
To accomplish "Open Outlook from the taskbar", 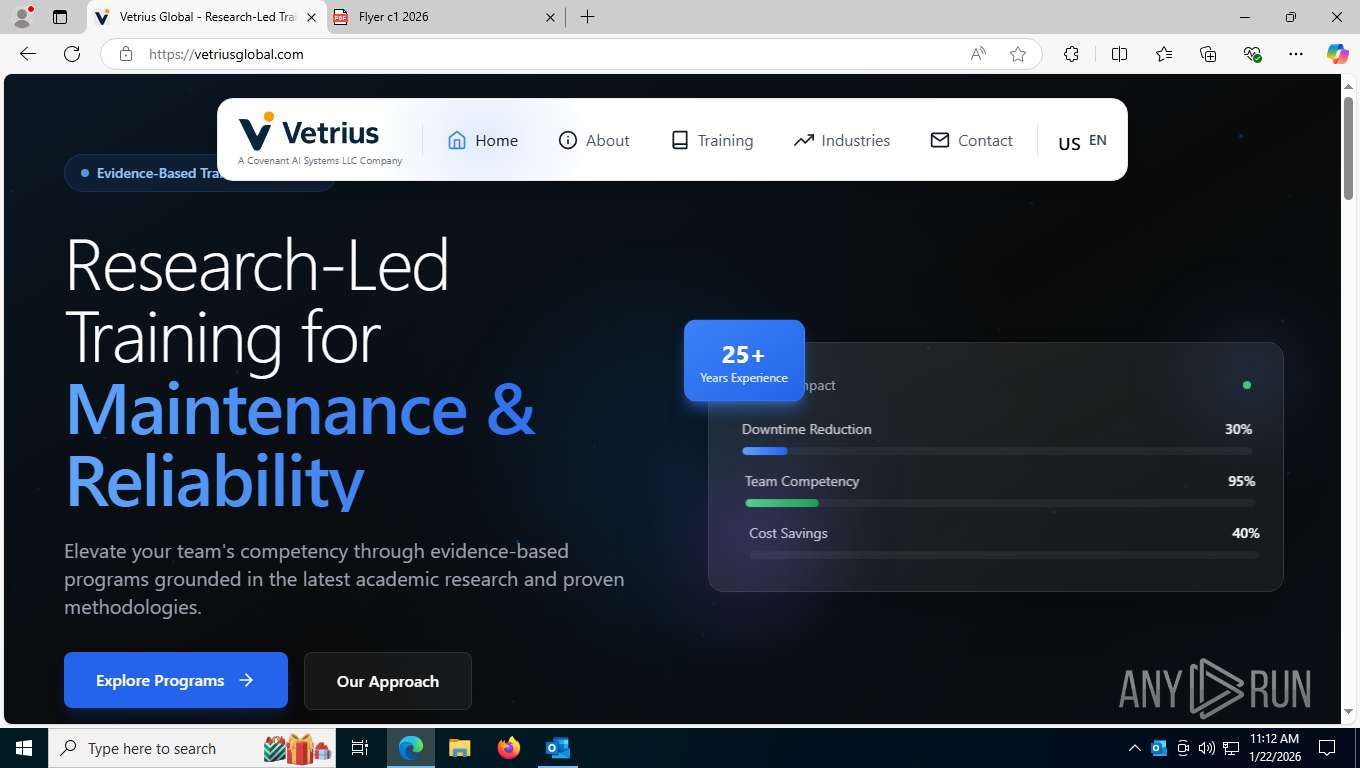I will [x=557, y=748].
